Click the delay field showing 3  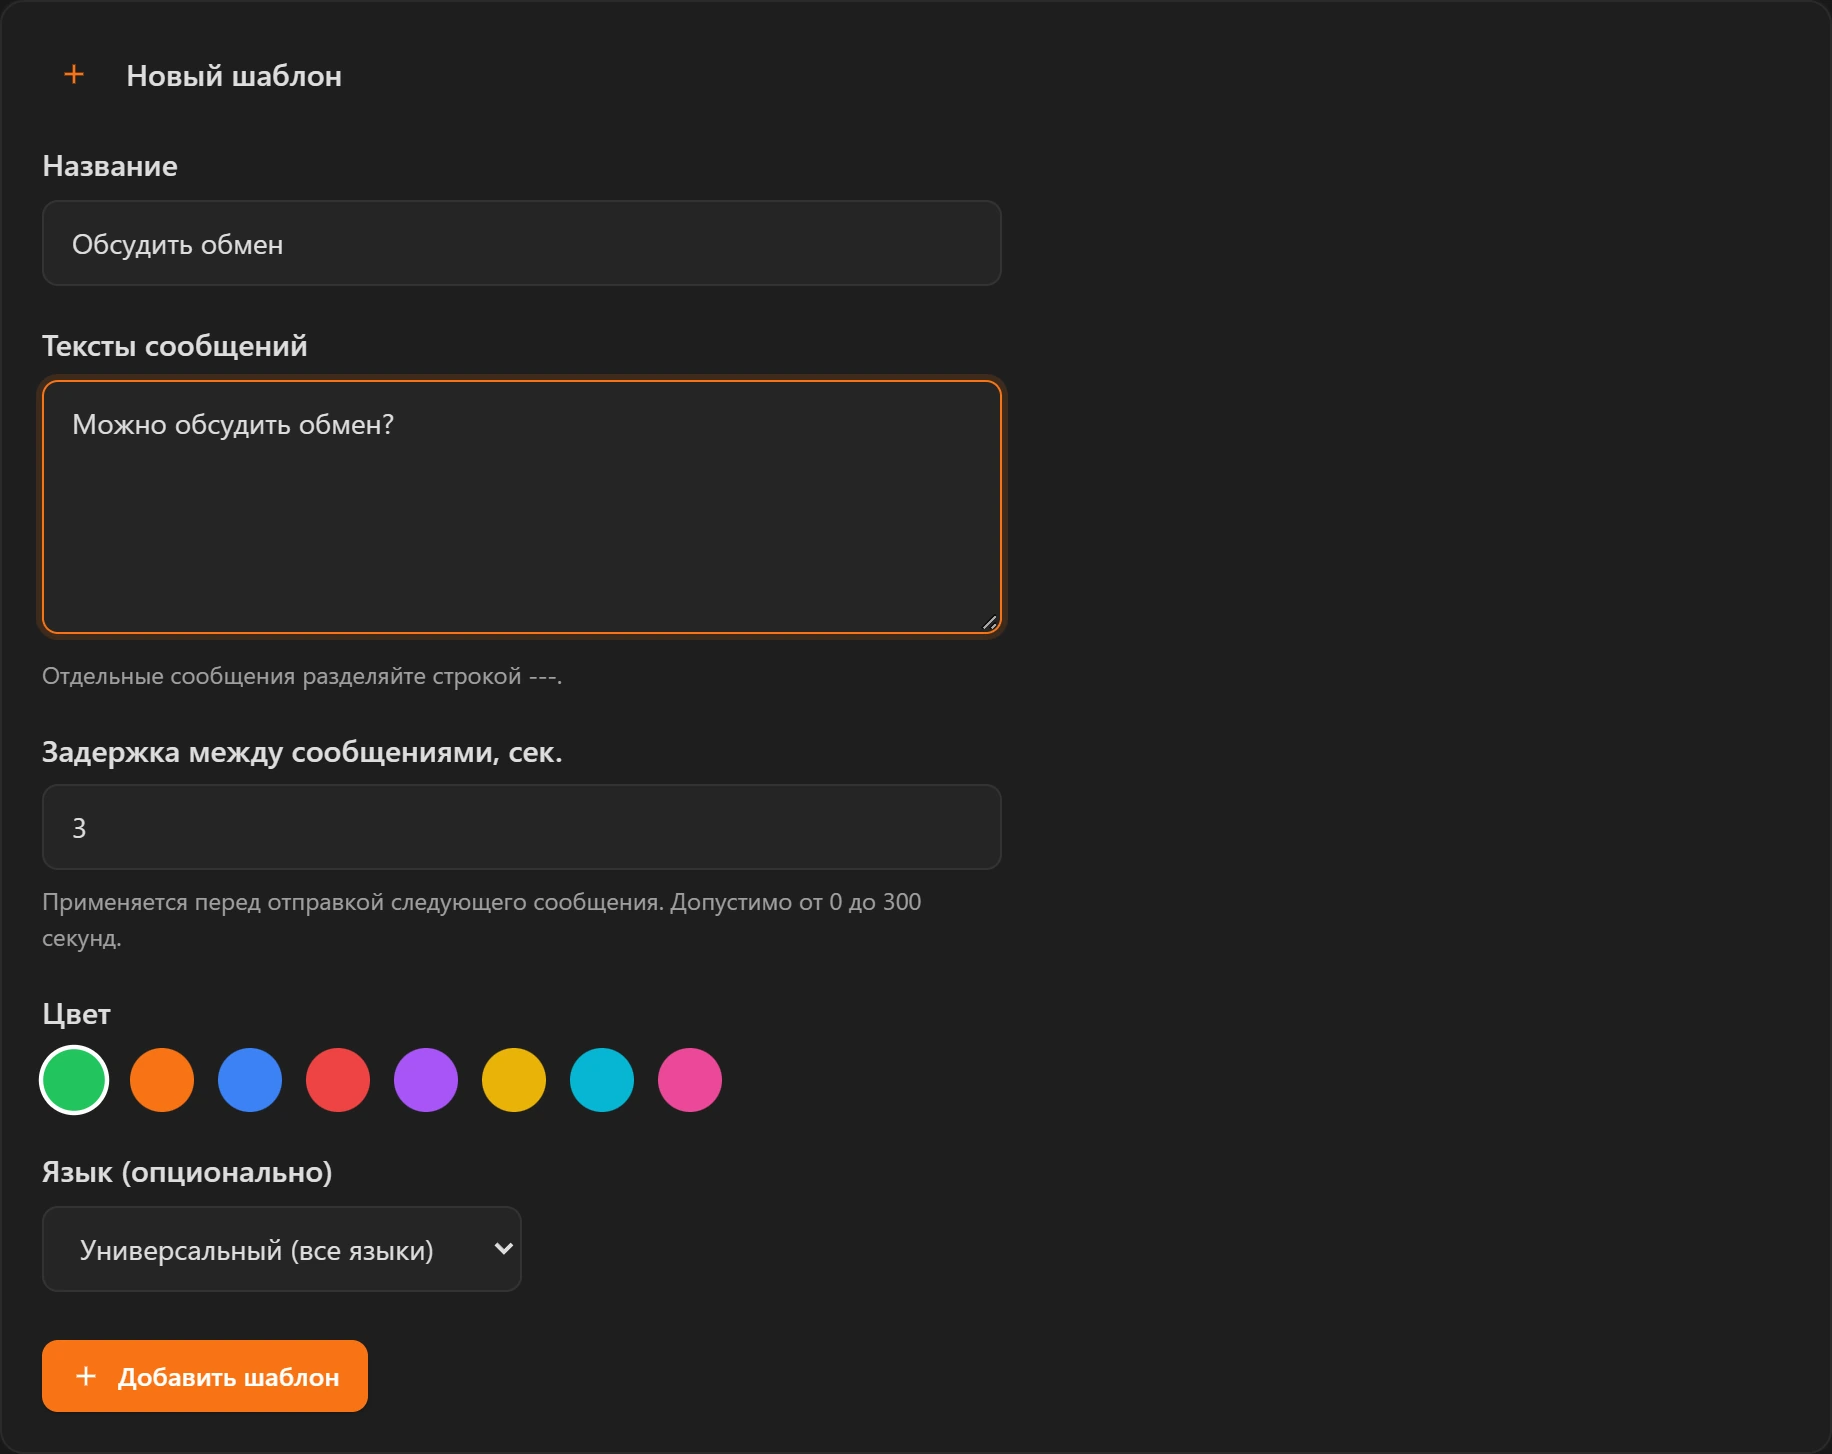[521, 827]
